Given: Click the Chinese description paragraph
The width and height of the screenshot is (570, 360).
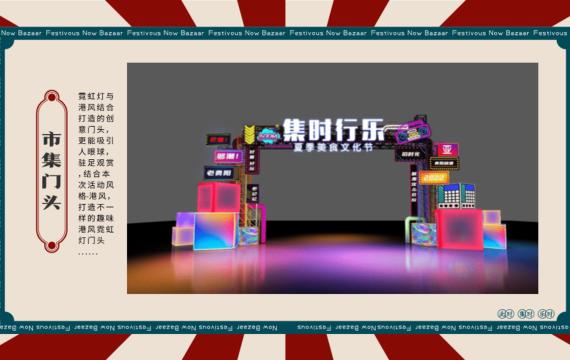Looking at the screenshot, I should click(x=96, y=173).
